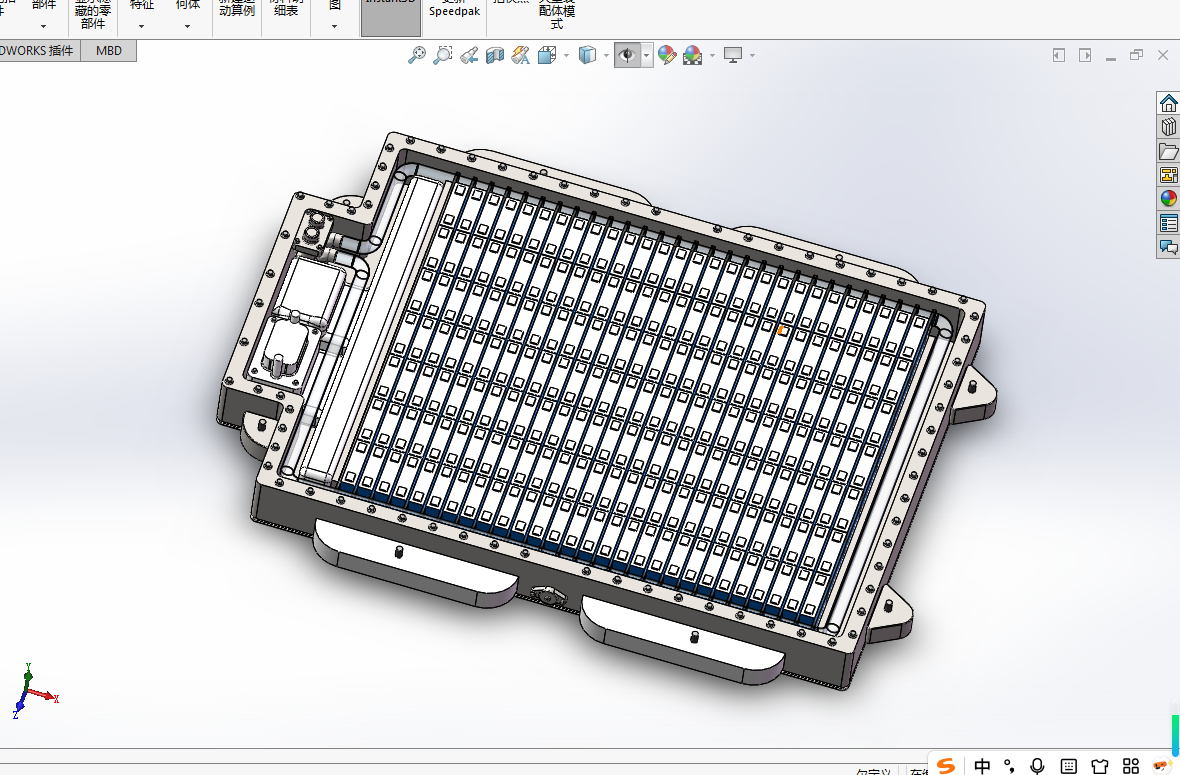Open the Section View tool
The width and height of the screenshot is (1180, 775).
(494, 55)
